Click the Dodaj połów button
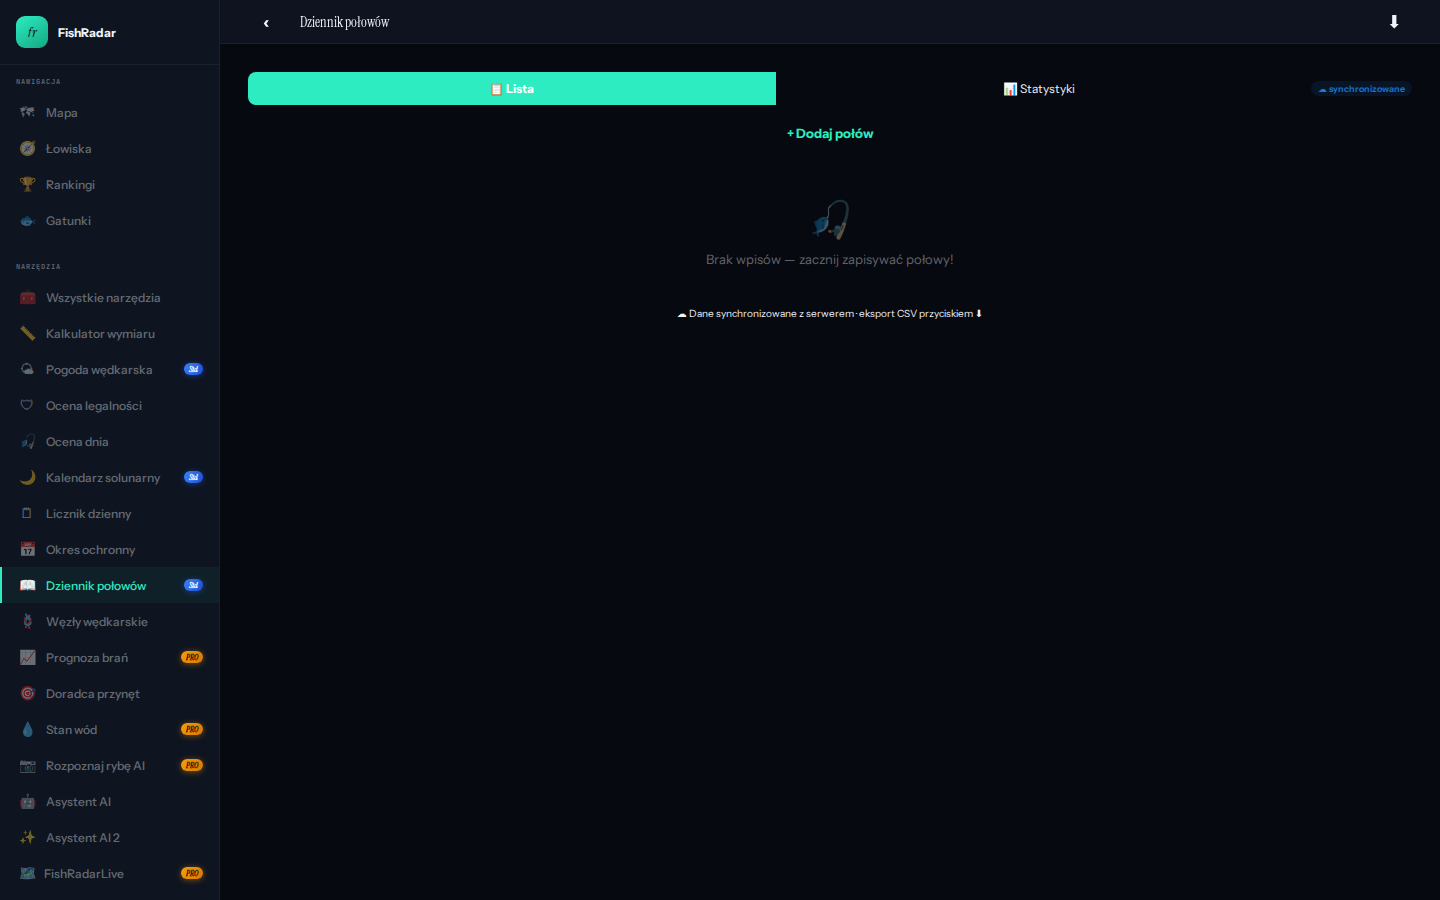 coord(830,134)
